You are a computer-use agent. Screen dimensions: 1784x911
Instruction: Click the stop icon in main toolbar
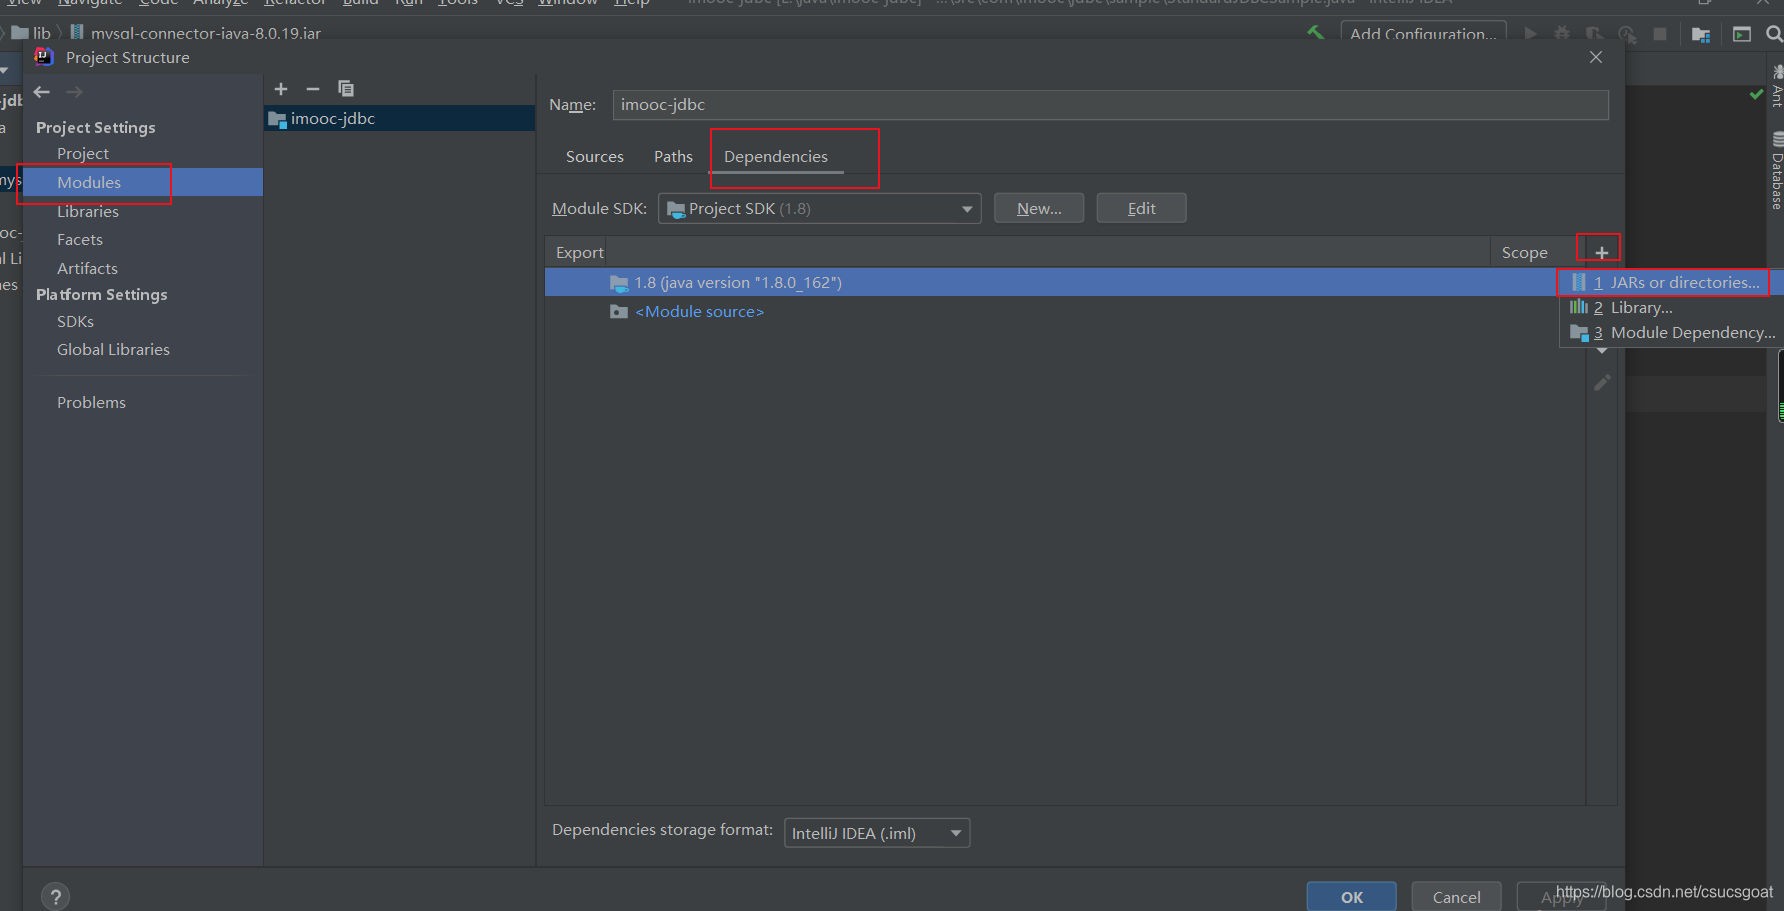1660,34
